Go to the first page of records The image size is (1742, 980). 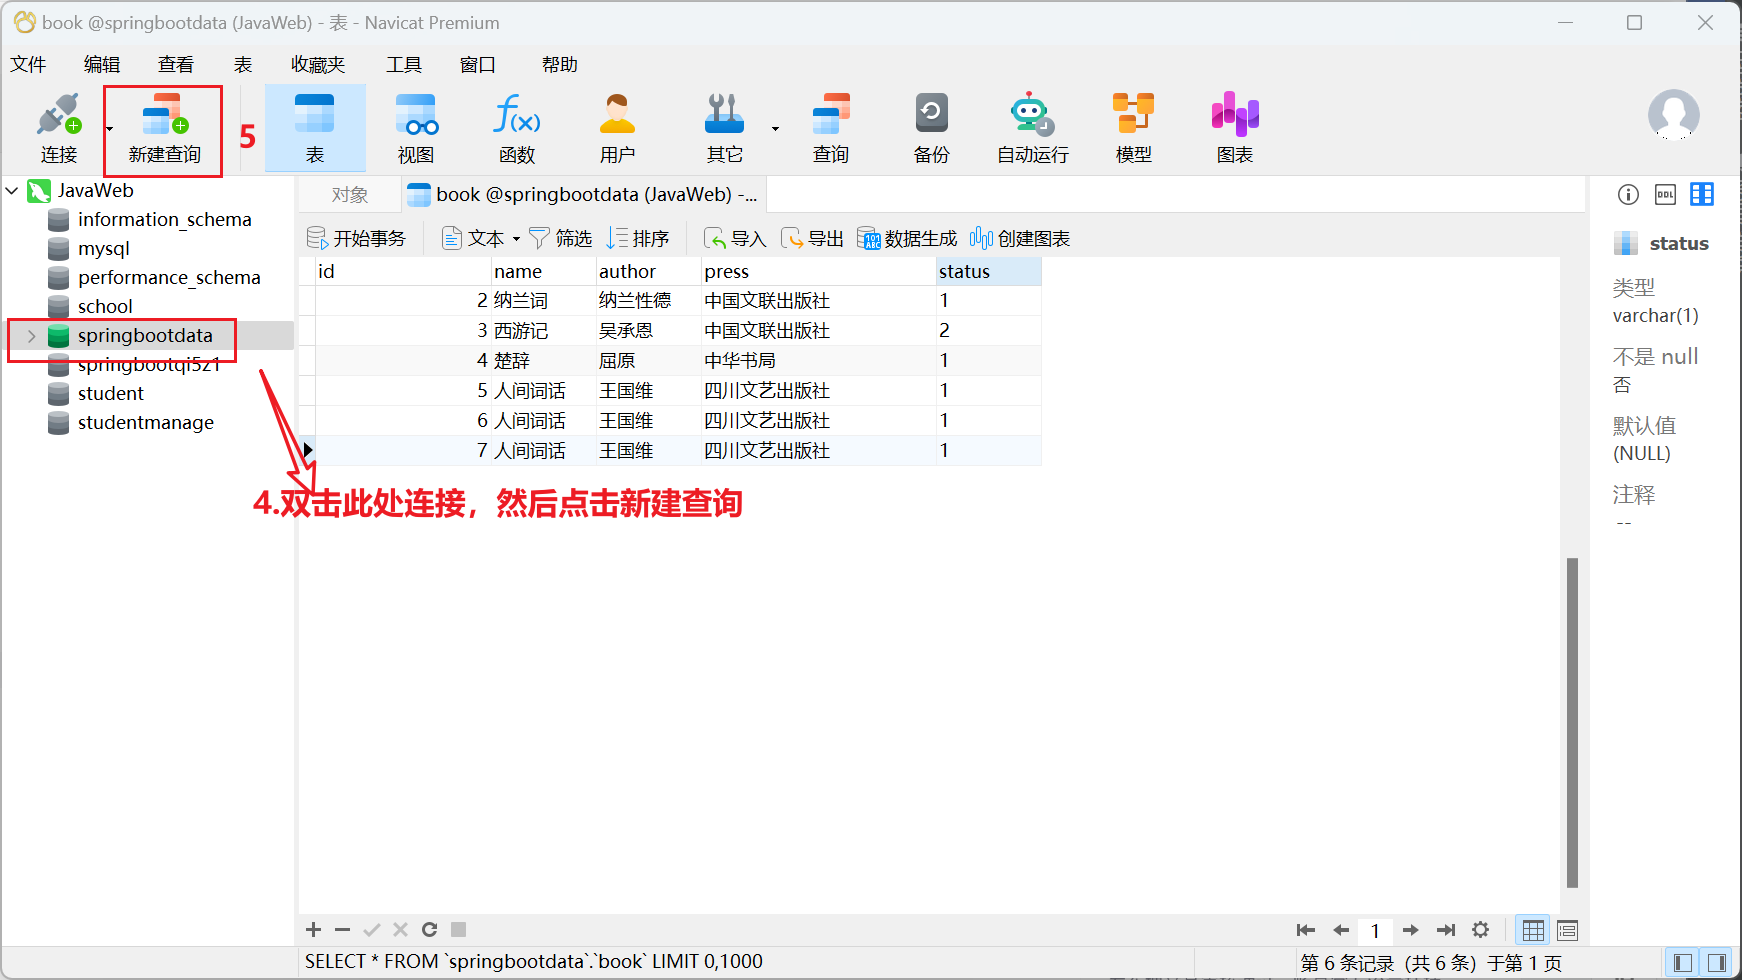coord(1306,930)
